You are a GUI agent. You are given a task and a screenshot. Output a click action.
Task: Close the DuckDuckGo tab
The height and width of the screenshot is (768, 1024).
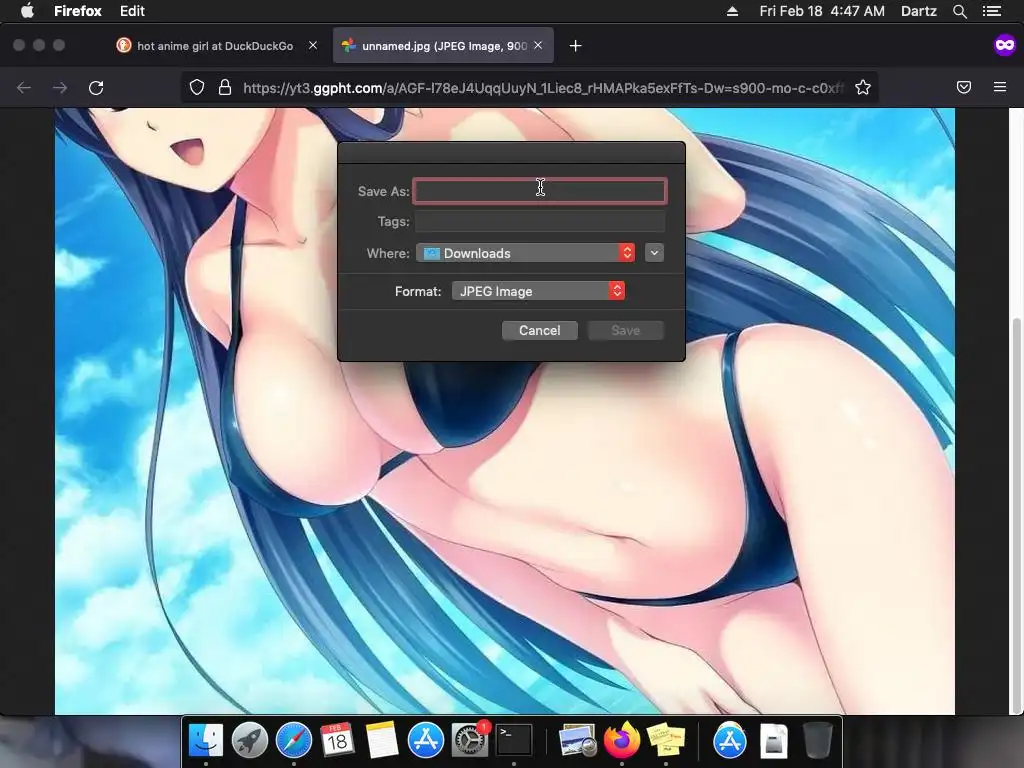click(313, 46)
